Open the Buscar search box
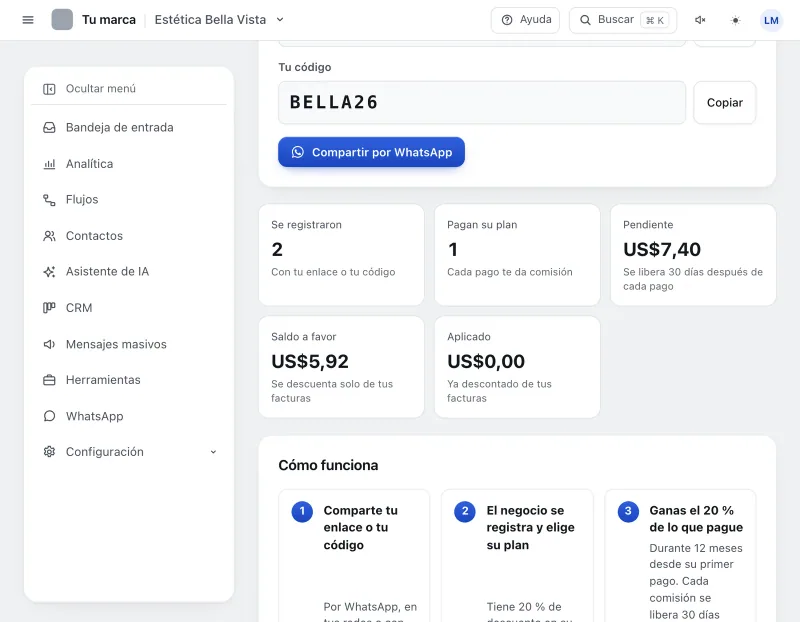The width and height of the screenshot is (800, 622). coord(622,20)
